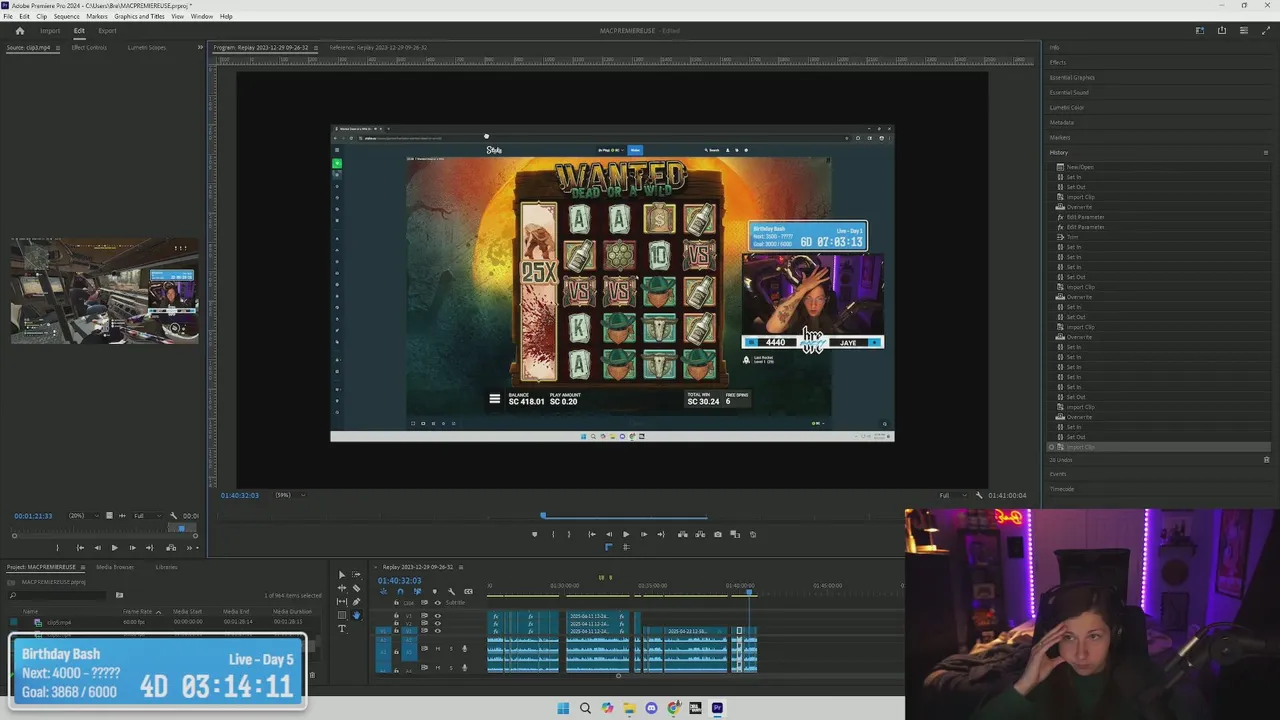Solo audio track A3 with S
The image size is (1280, 720).
[x=452, y=649]
